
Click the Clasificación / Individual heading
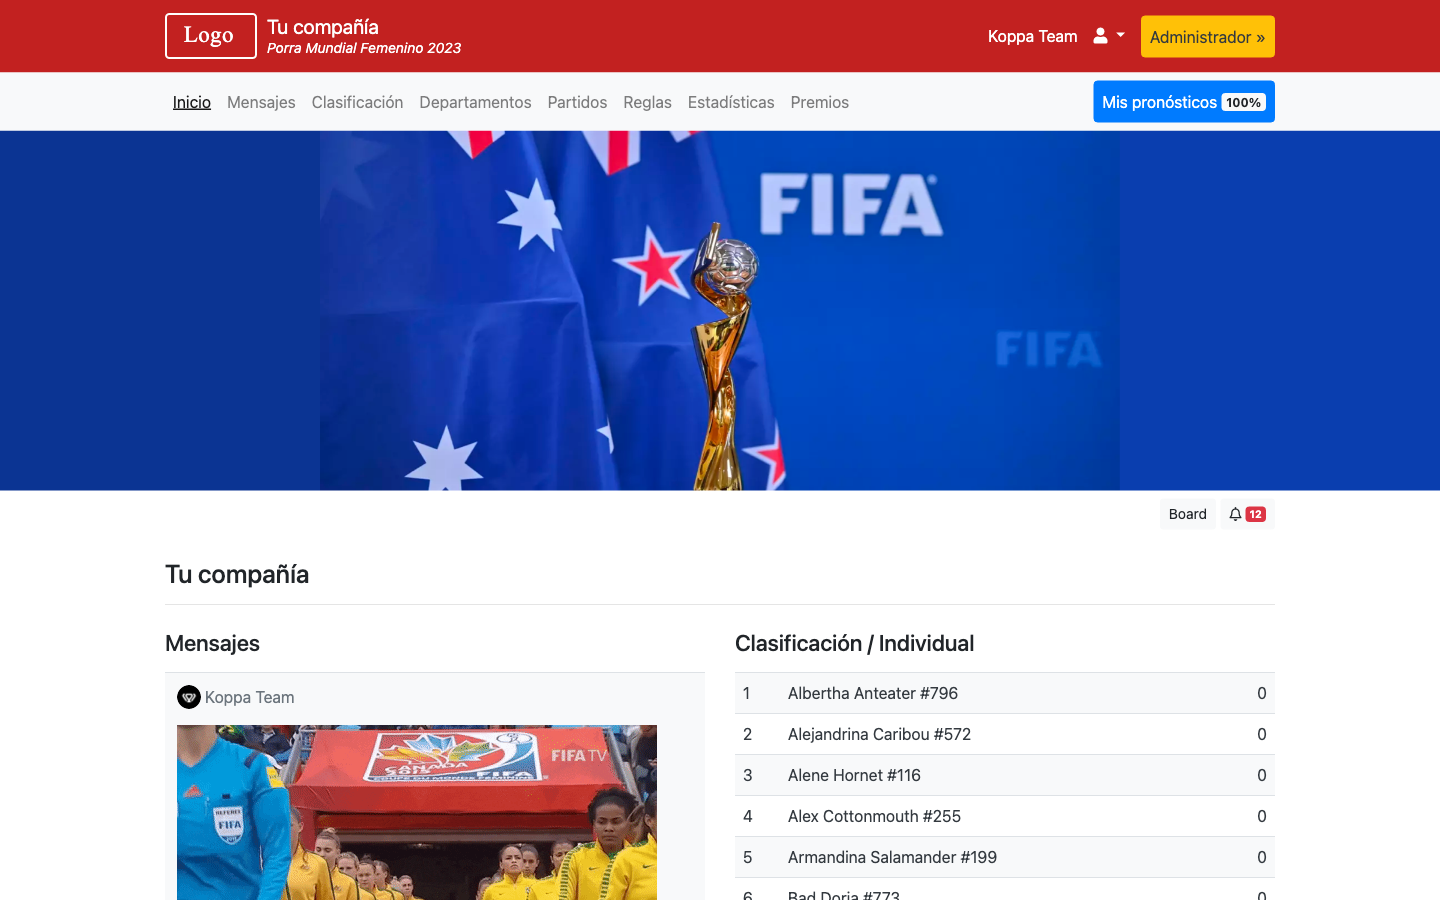click(x=855, y=643)
